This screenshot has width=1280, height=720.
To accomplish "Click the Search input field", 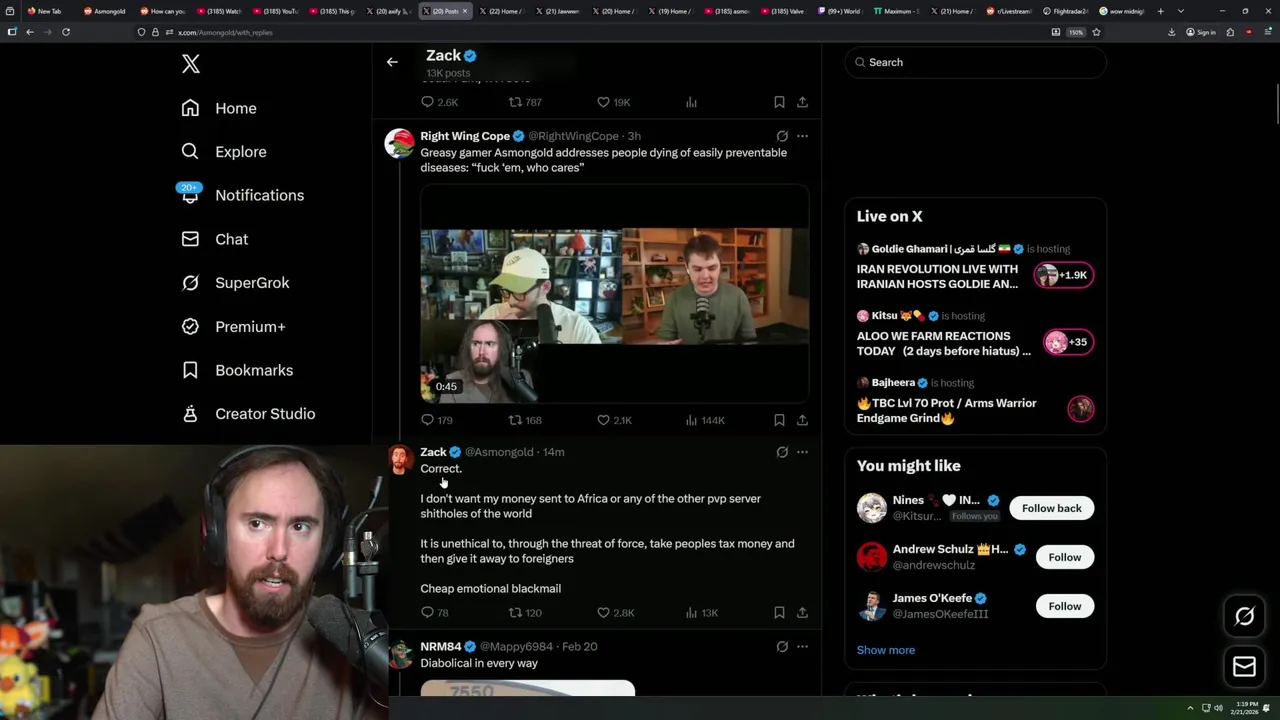I will pos(975,62).
